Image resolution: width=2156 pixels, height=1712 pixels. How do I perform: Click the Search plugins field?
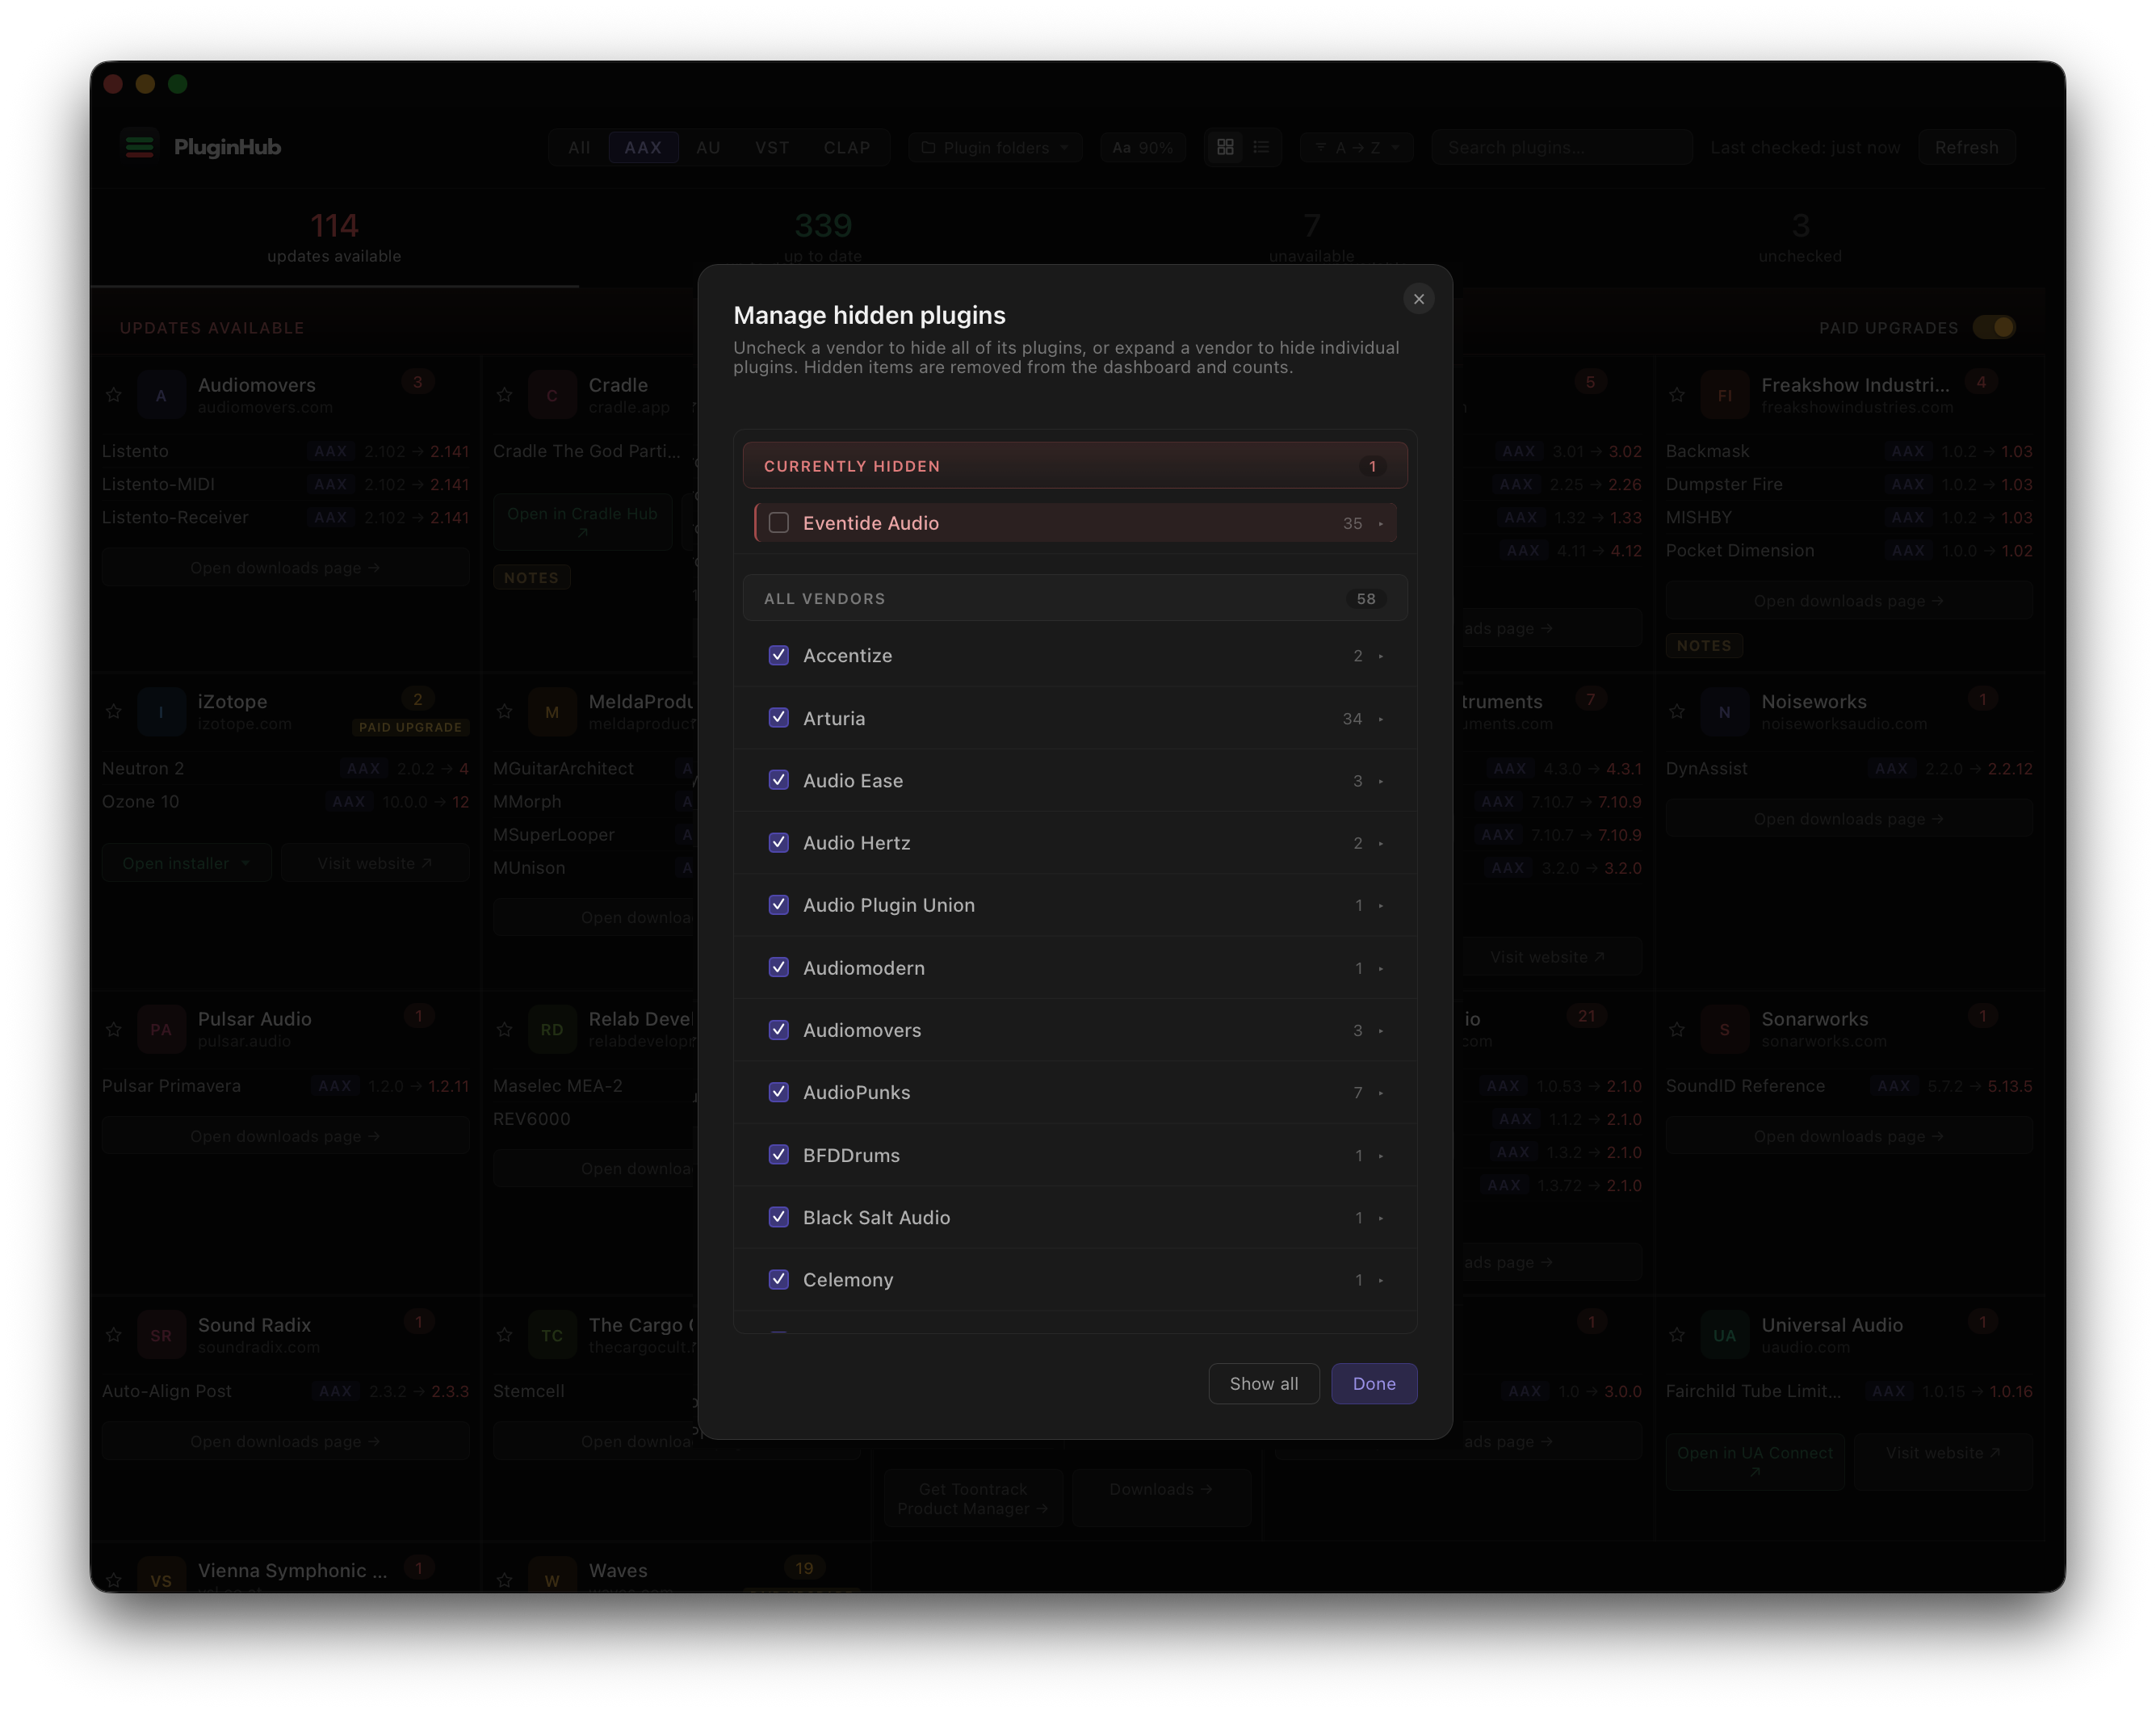(1562, 148)
